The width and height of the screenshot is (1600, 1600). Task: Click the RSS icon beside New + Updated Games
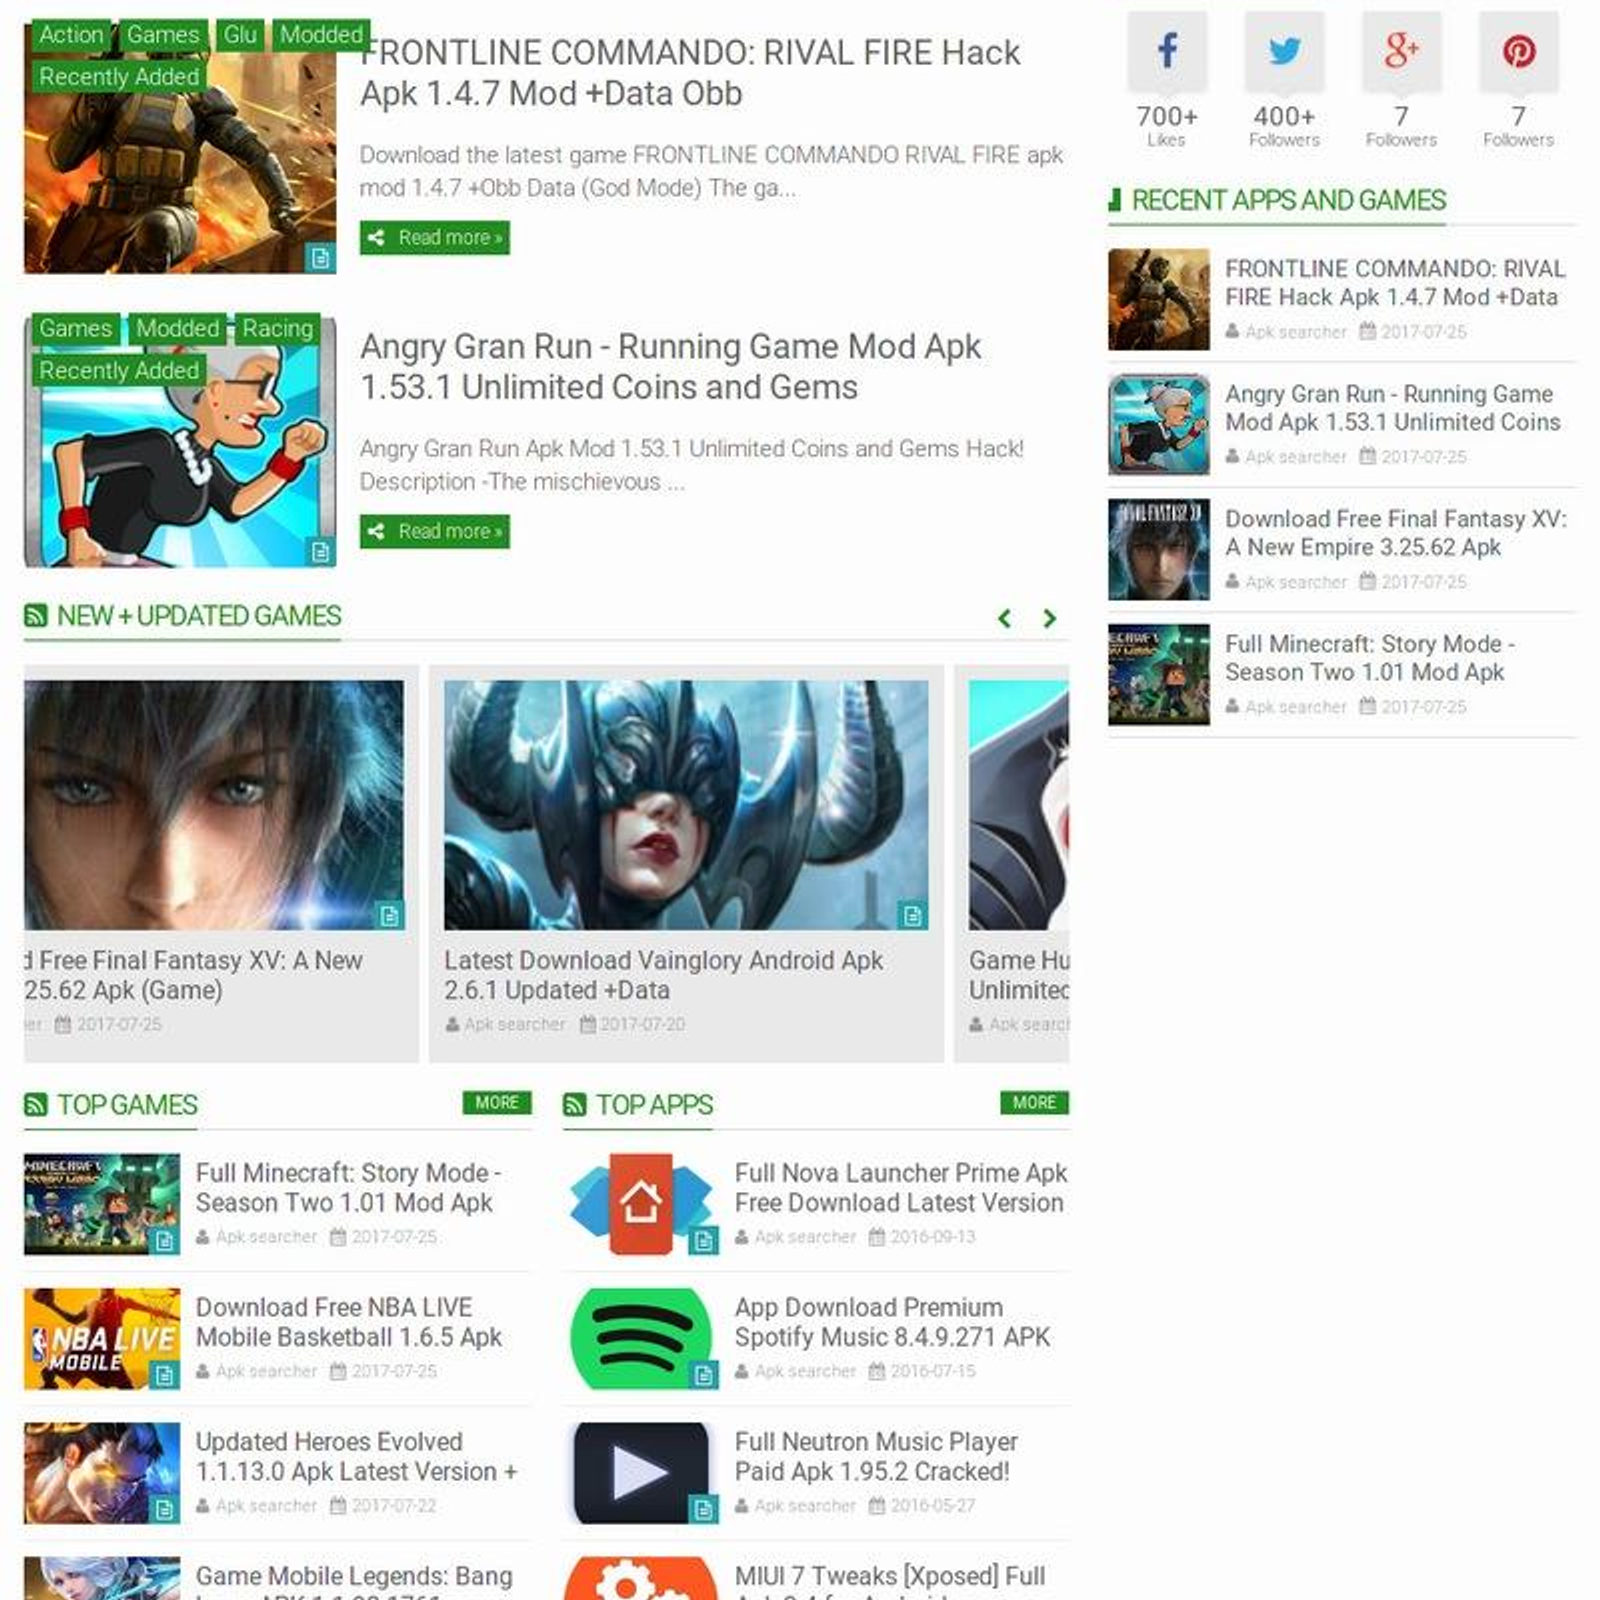36,616
